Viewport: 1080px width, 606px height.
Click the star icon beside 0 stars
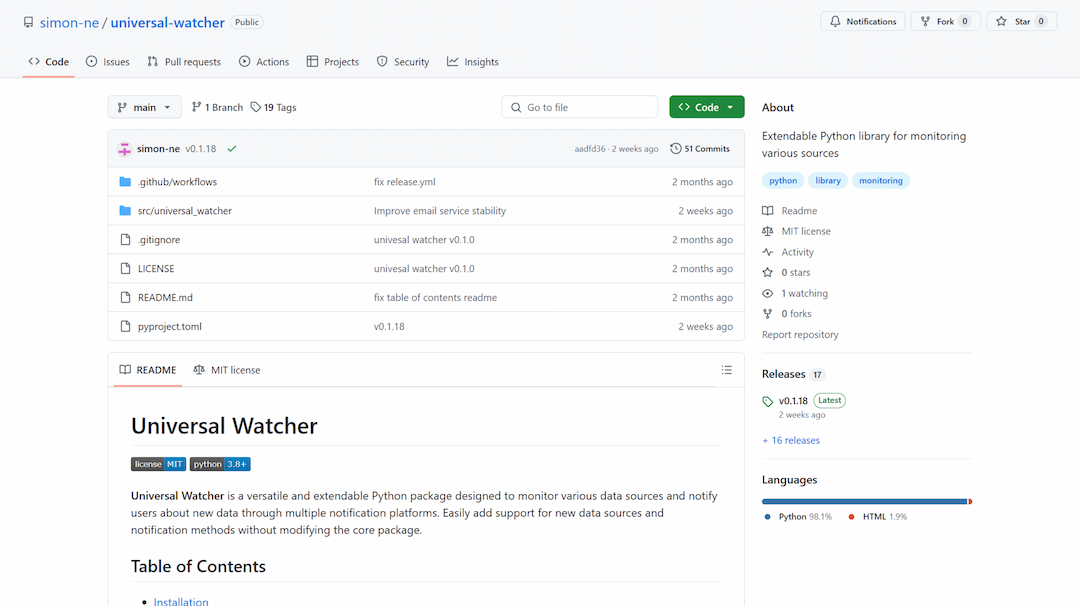click(767, 273)
